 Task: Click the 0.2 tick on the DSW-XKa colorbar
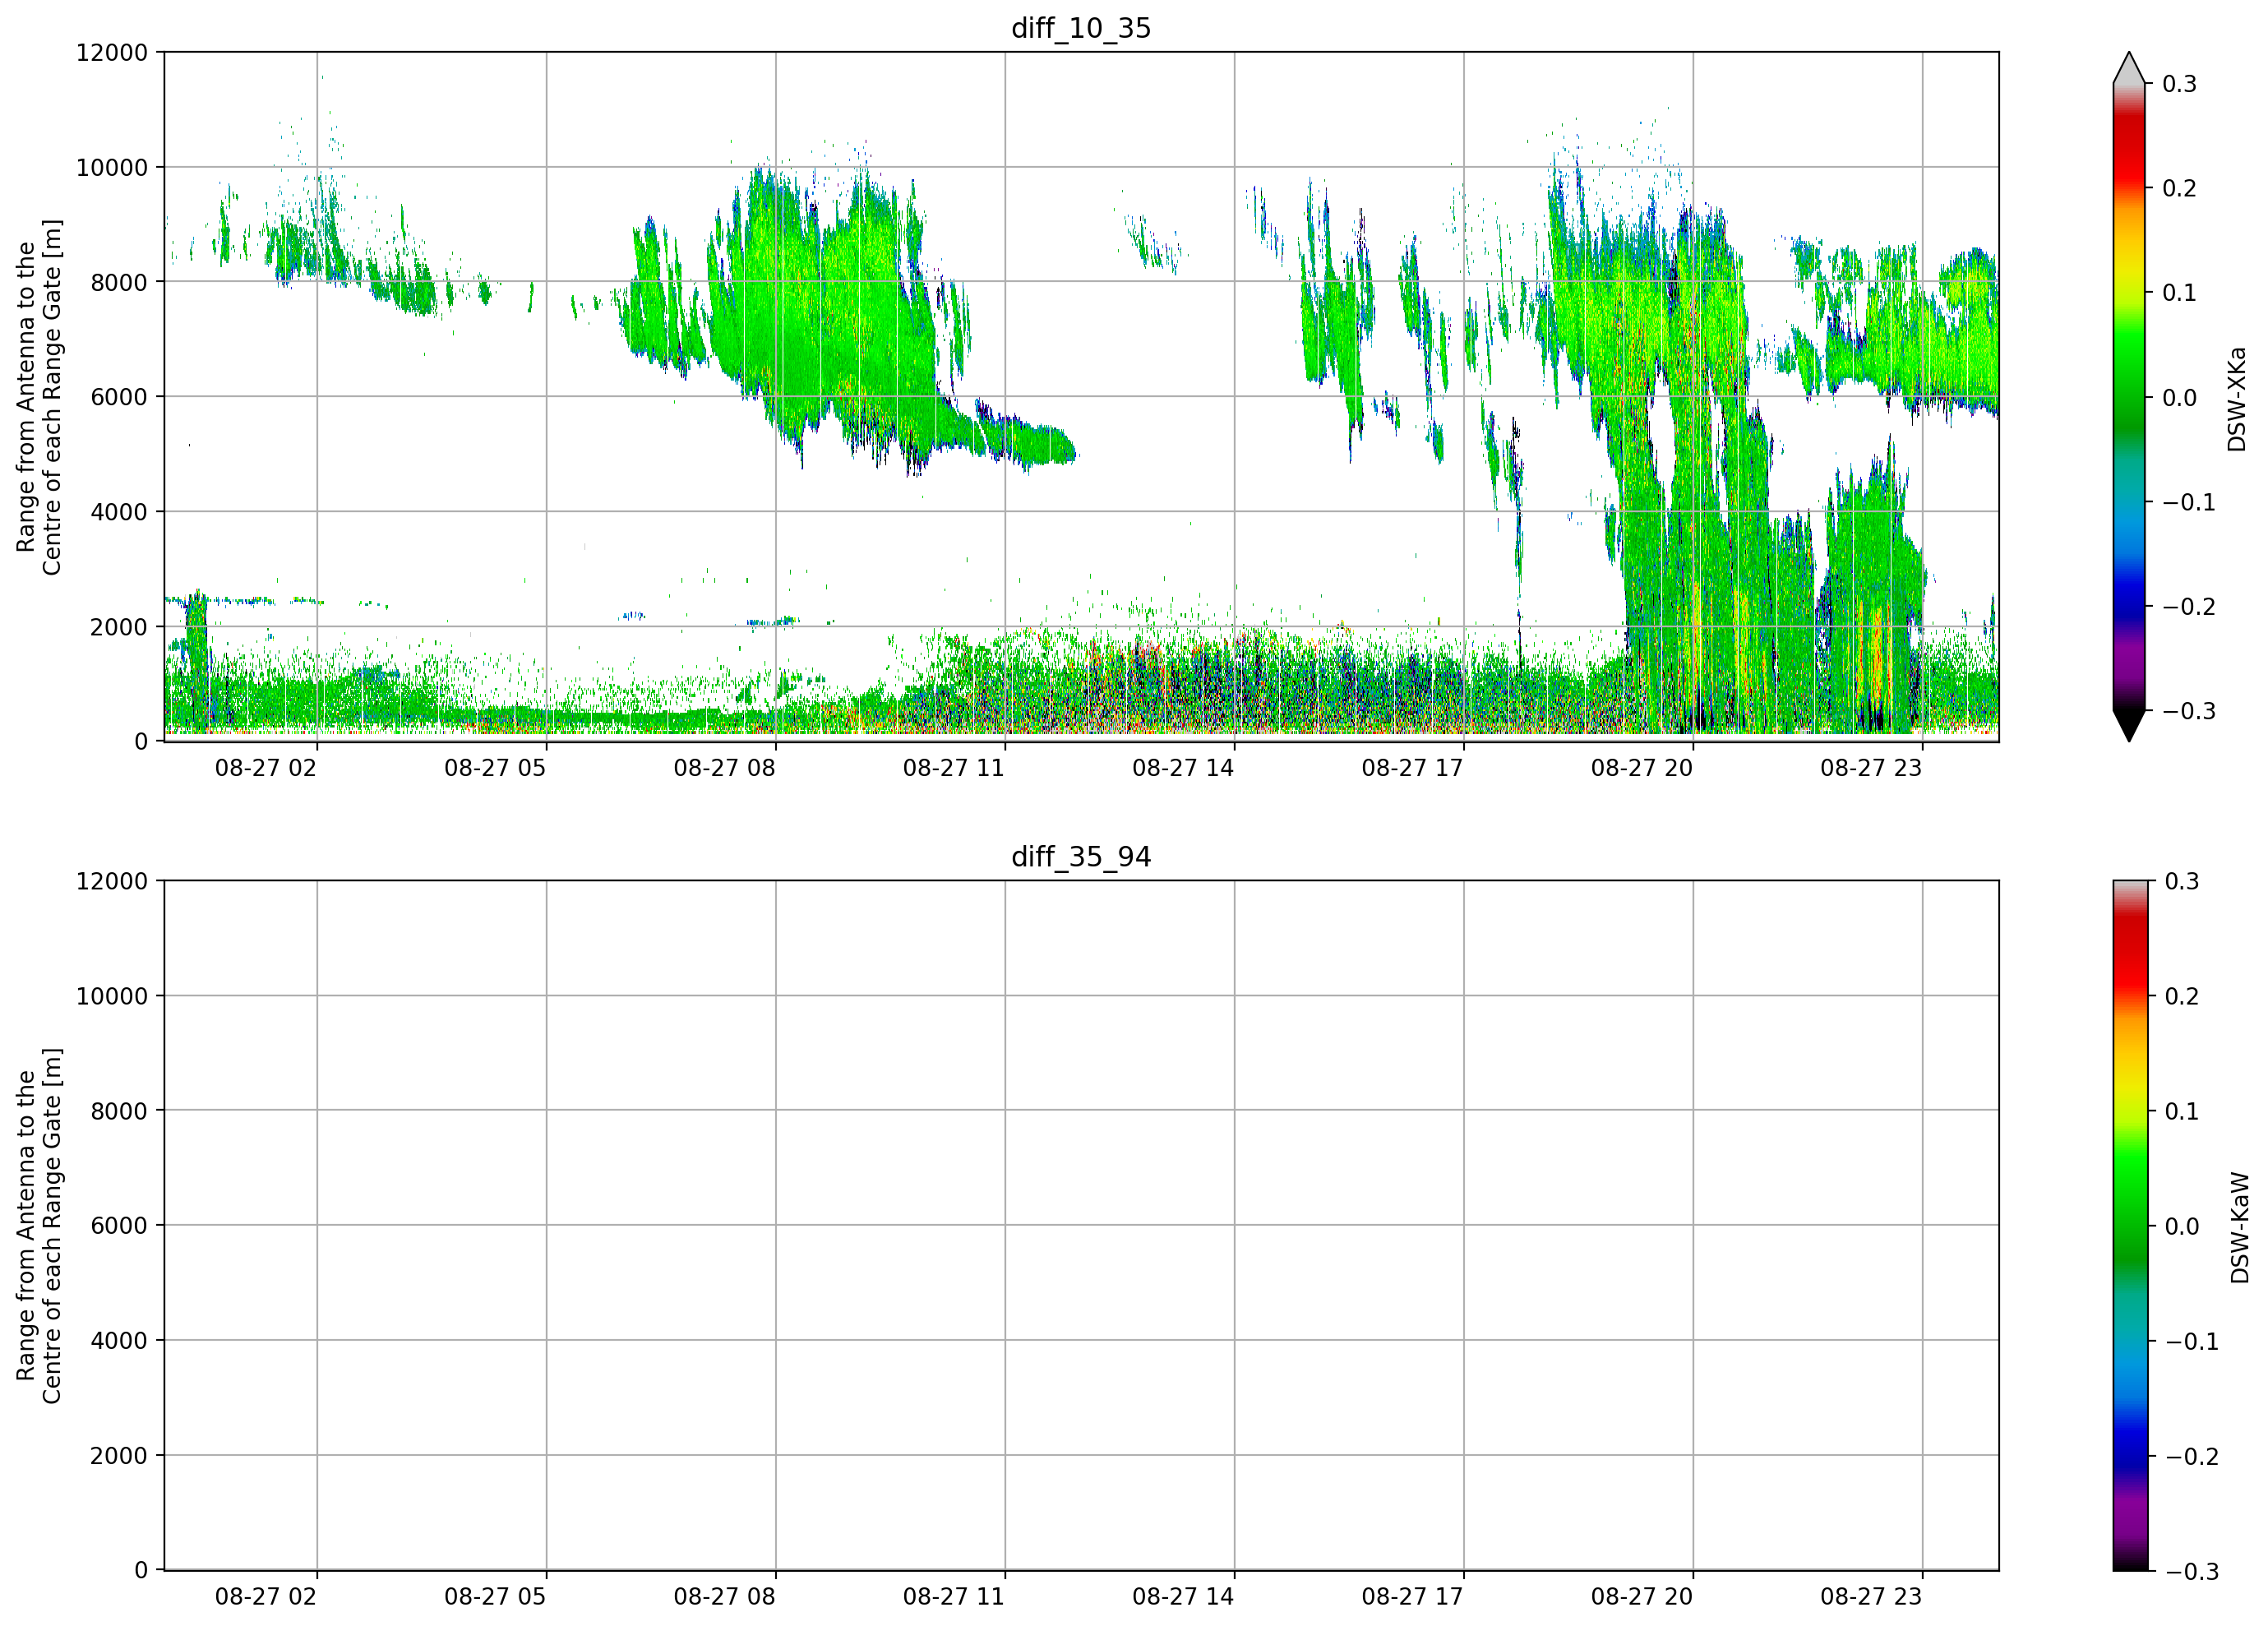click(x=2180, y=188)
